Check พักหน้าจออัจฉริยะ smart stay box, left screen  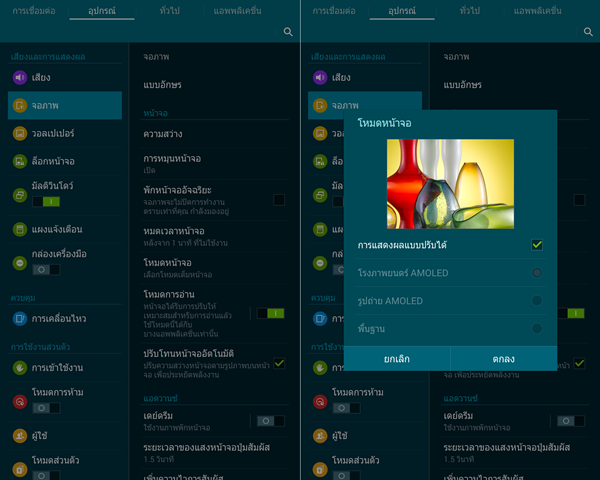pyautogui.click(x=279, y=200)
